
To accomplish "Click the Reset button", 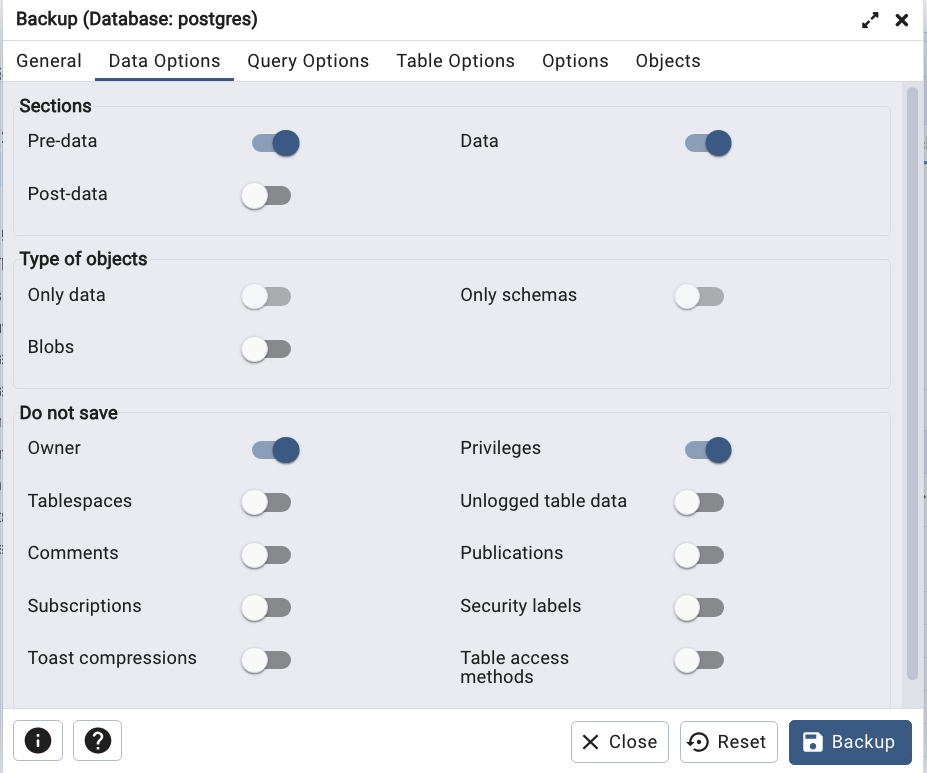I will point(728,742).
